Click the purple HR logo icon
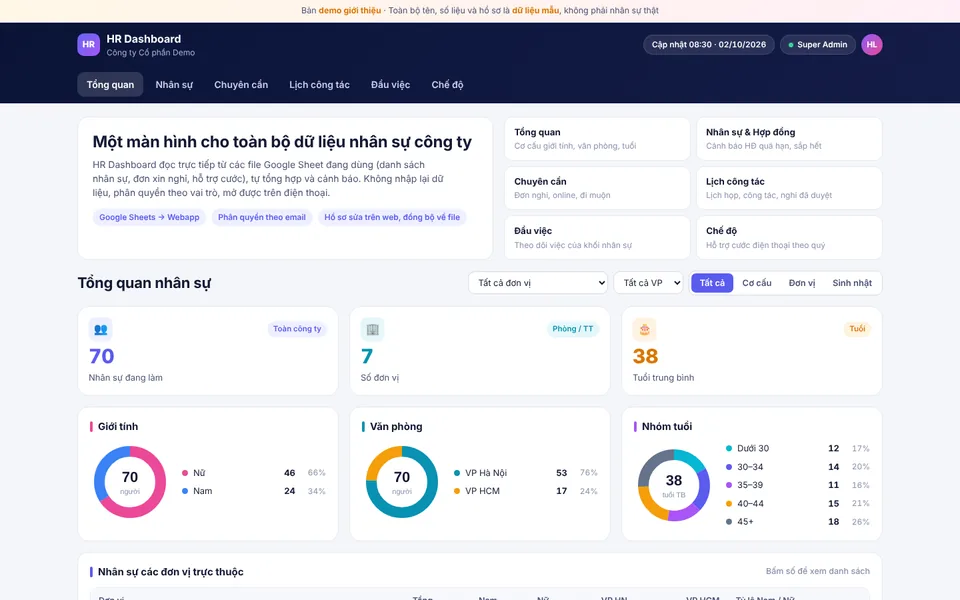The image size is (960, 600). 88,45
